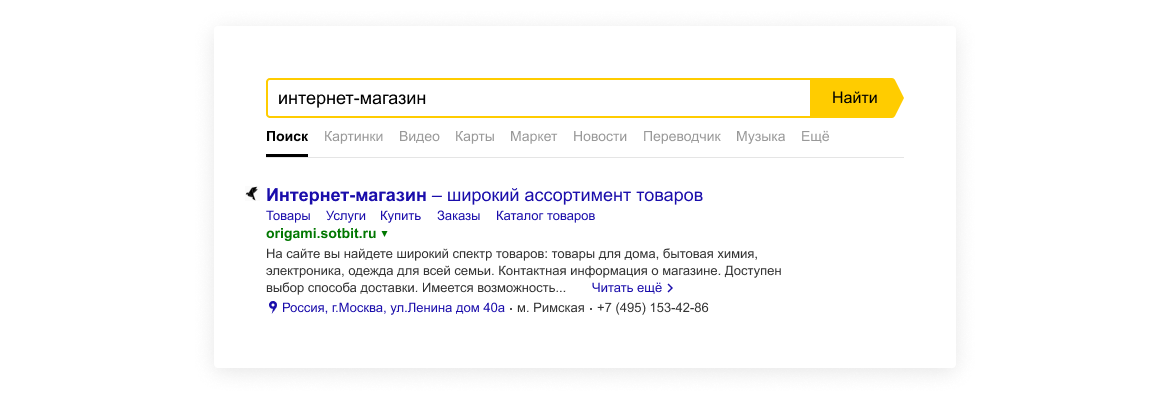Screen dimensions: 1170x394
Task: Click the map pin icon before the address
Action: tap(272, 307)
